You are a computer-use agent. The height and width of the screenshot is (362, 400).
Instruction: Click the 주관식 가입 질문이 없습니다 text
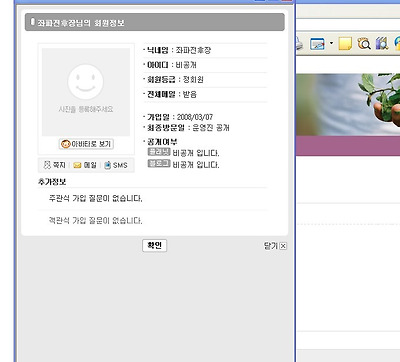point(96,199)
